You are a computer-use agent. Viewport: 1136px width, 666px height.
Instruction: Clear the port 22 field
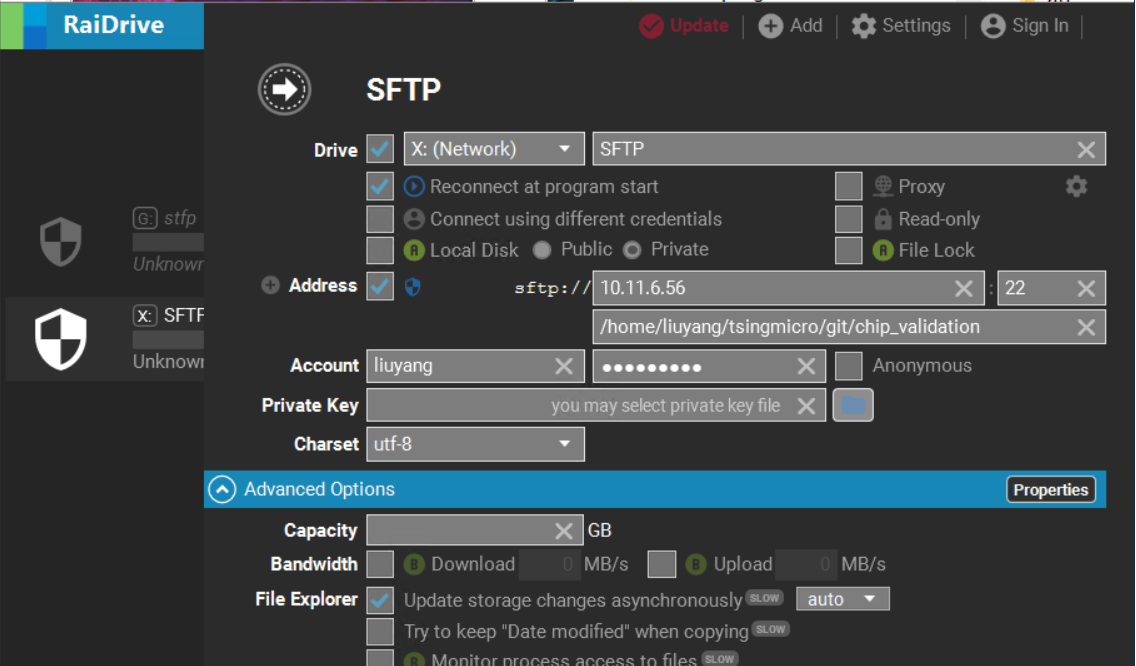(1085, 288)
